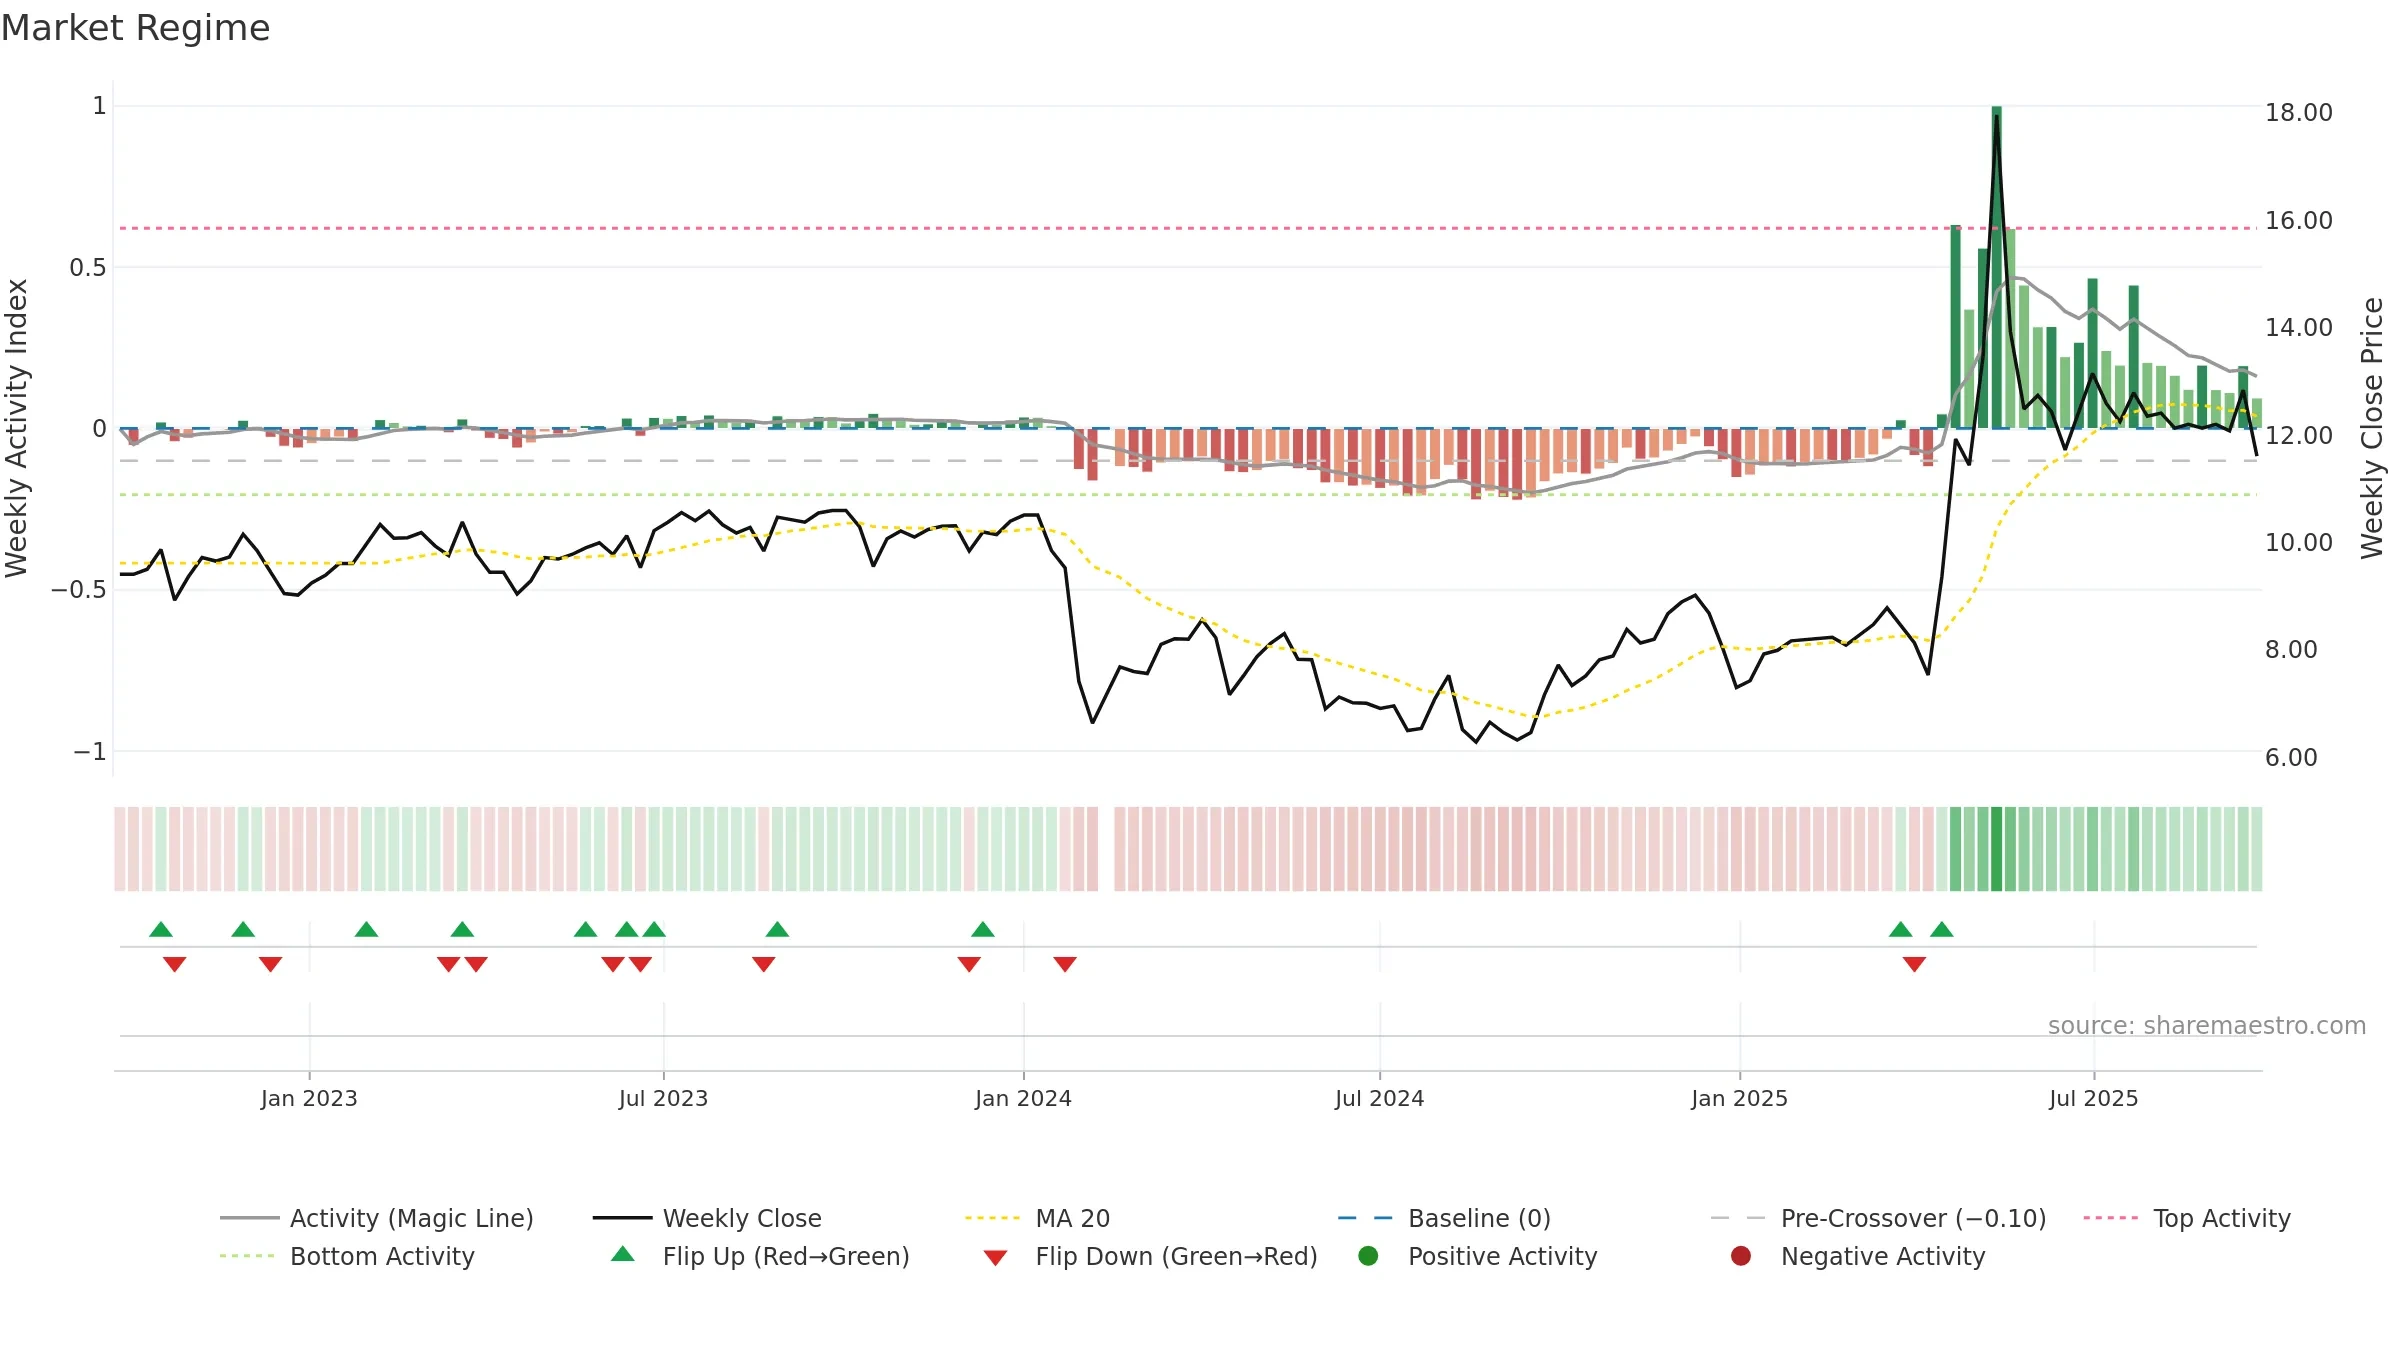Viewport: 2400px width, 1350px height.
Task: Click the last red Flip Down marker in 2025
Action: click(1914, 964)
